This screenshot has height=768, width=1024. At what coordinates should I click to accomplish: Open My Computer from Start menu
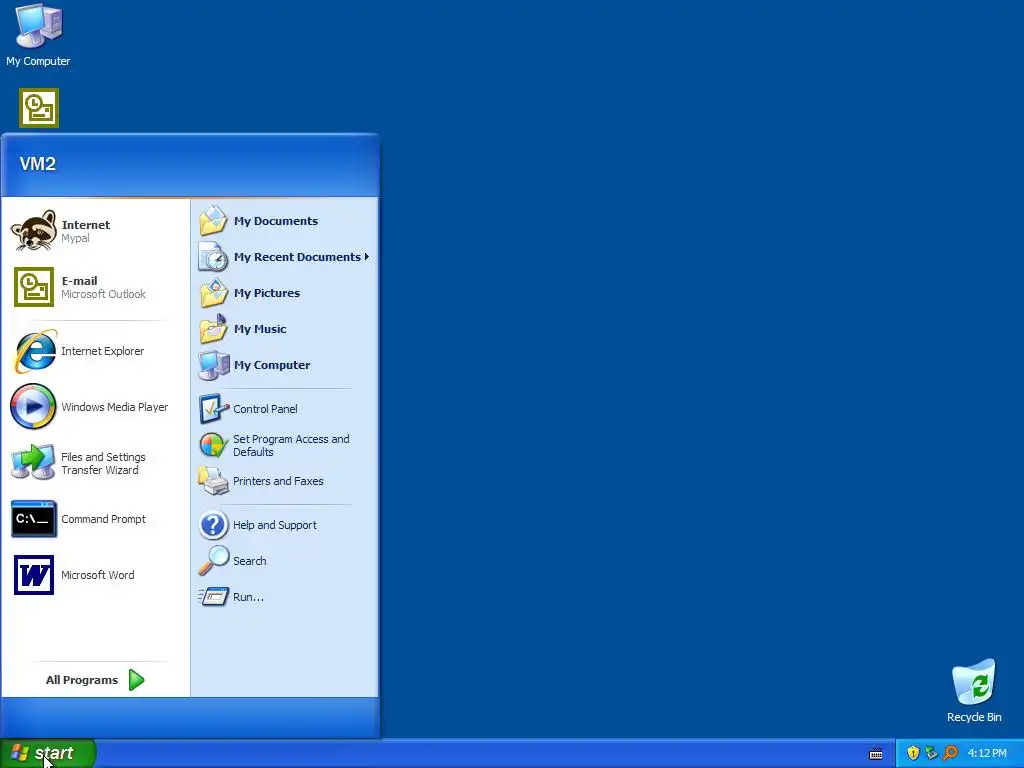click(284, 364)
